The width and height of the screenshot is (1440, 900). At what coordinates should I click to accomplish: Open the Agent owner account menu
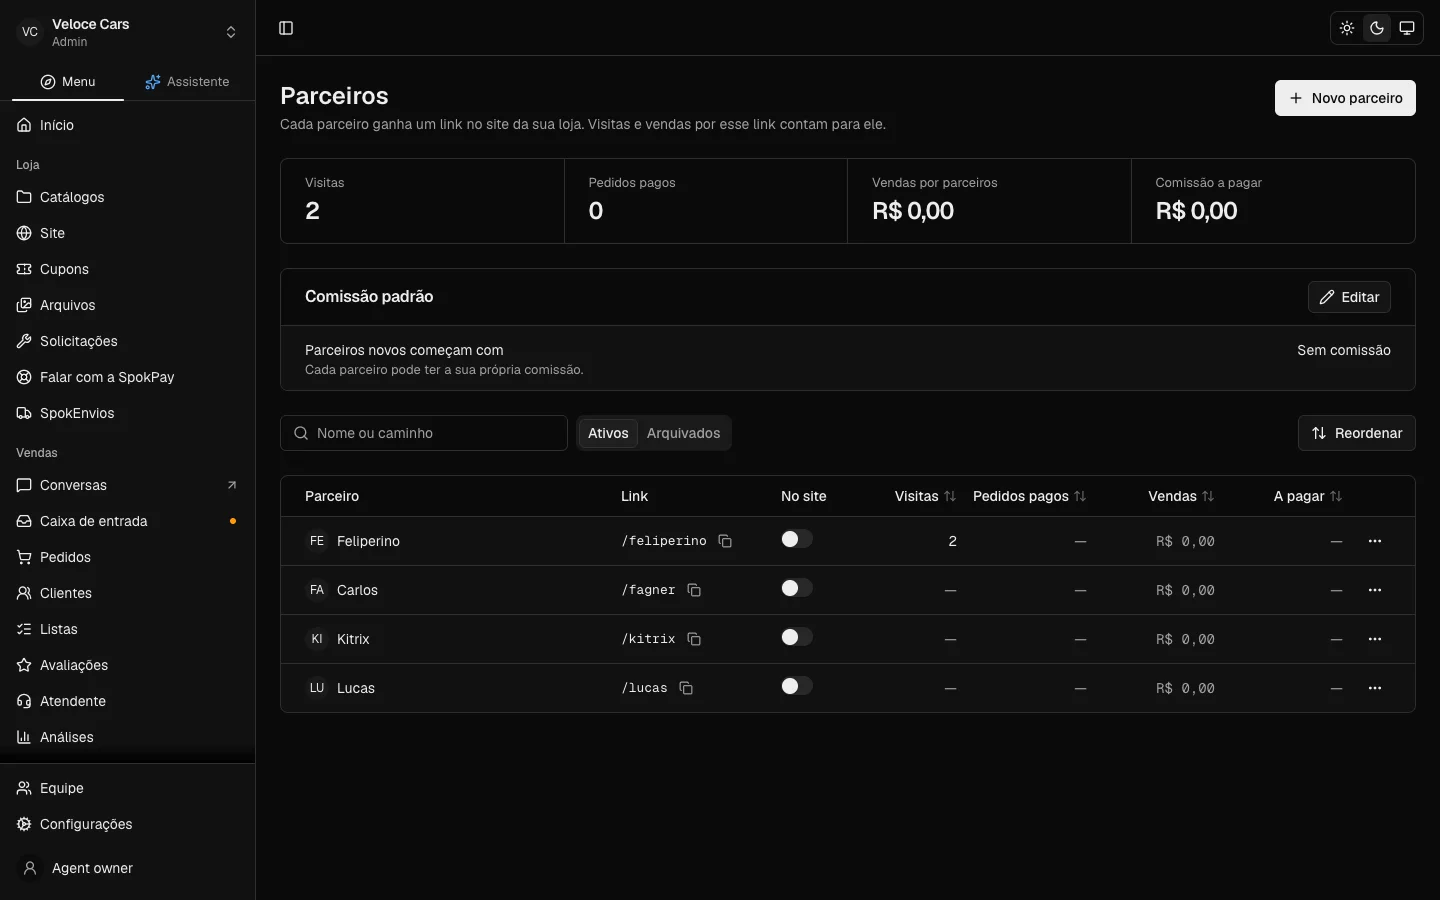[x=128, y=868]
